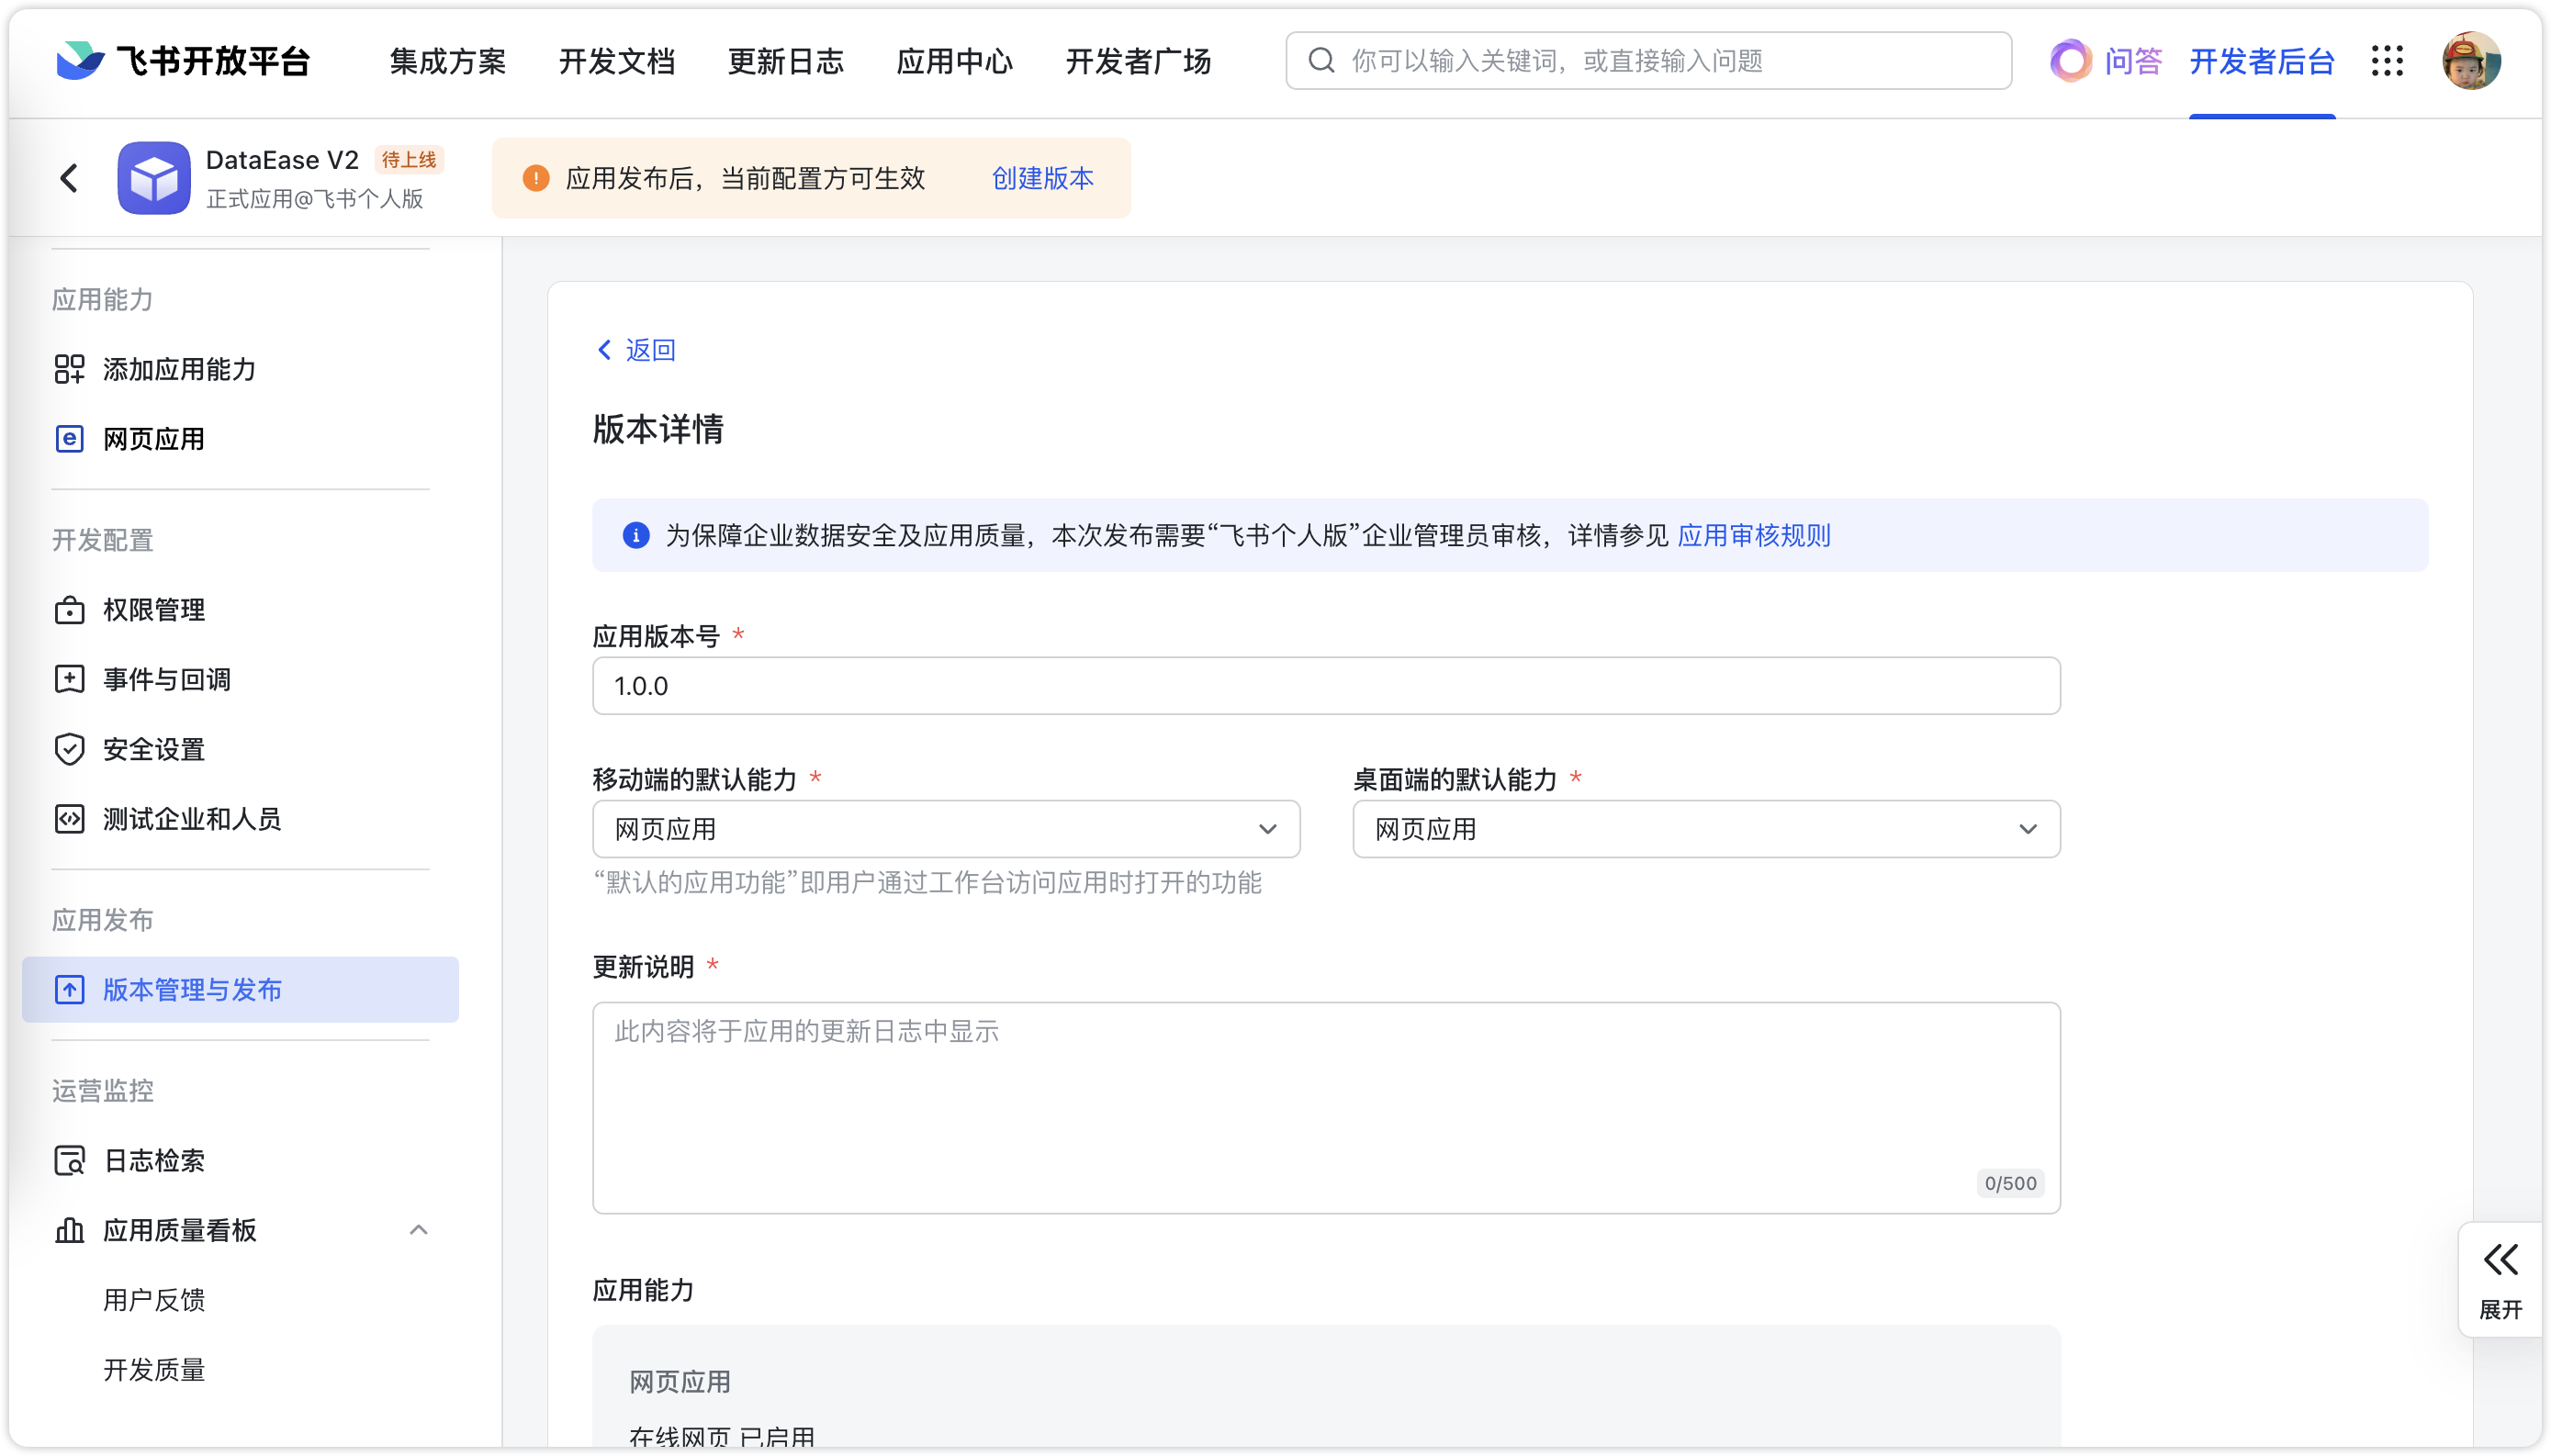Click the 测试企业和人员 sidebar icon
Viewport: 2551px width, 1456px height.
tap(69, 820)
